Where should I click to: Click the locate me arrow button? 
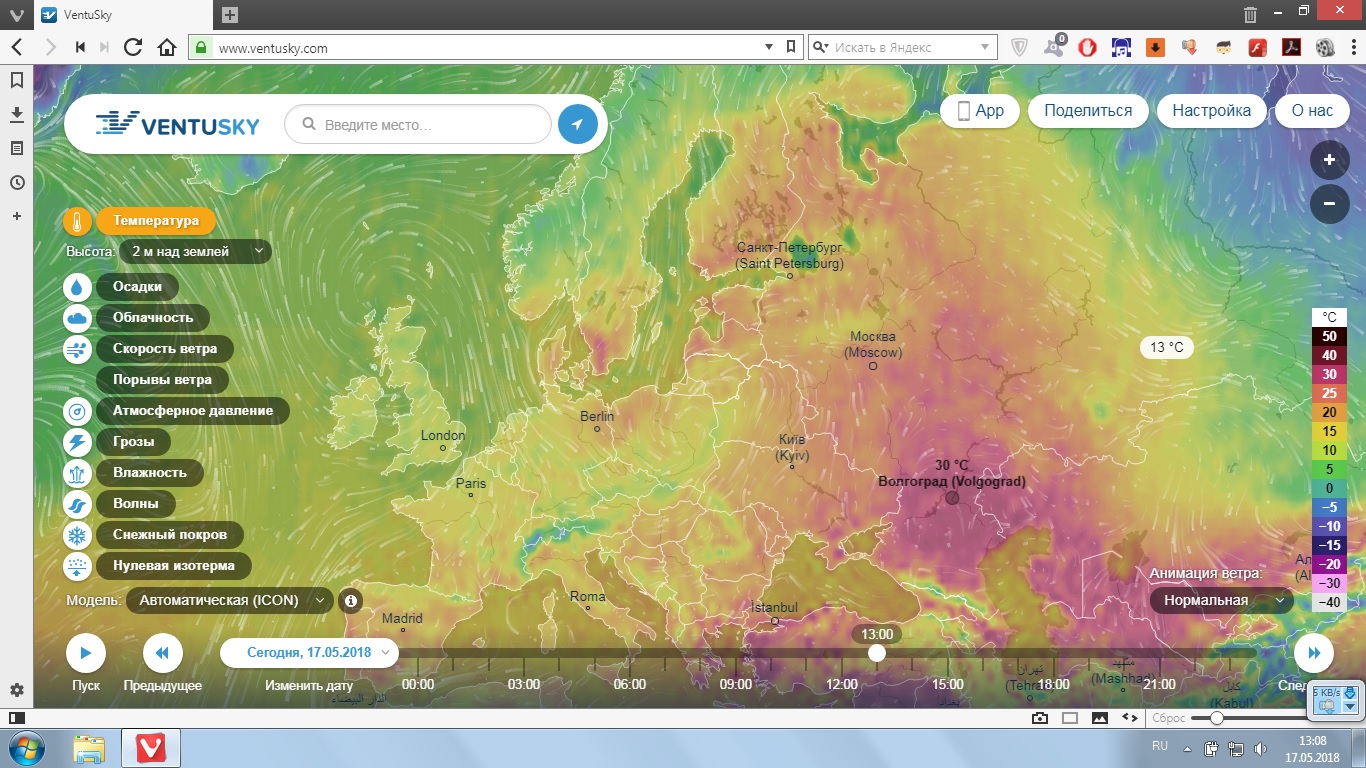pyautogui.click(x=577, y=125)
